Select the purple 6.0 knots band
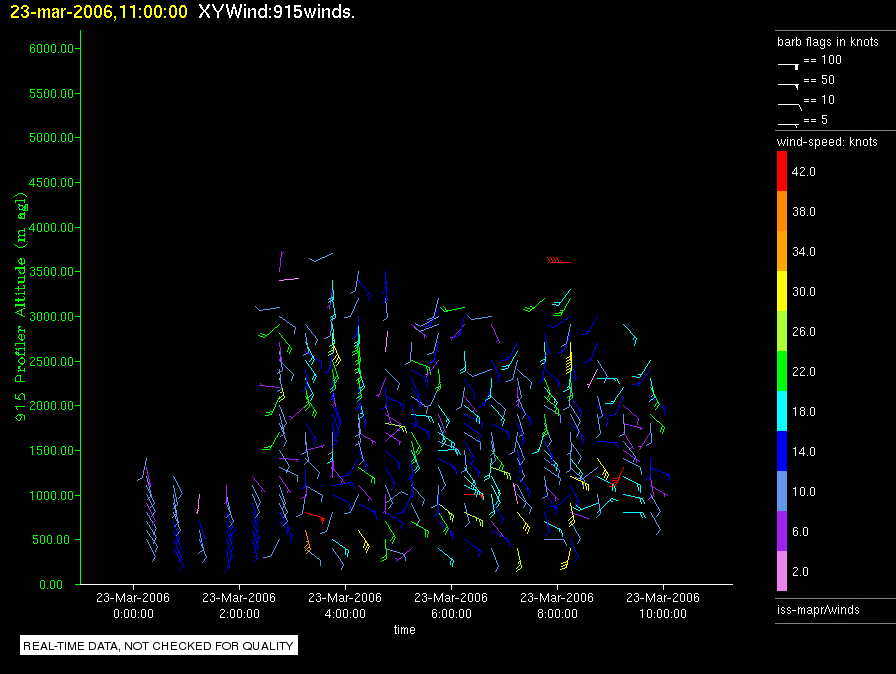Screen dimensions: 896x674 (x=782, y=531)
